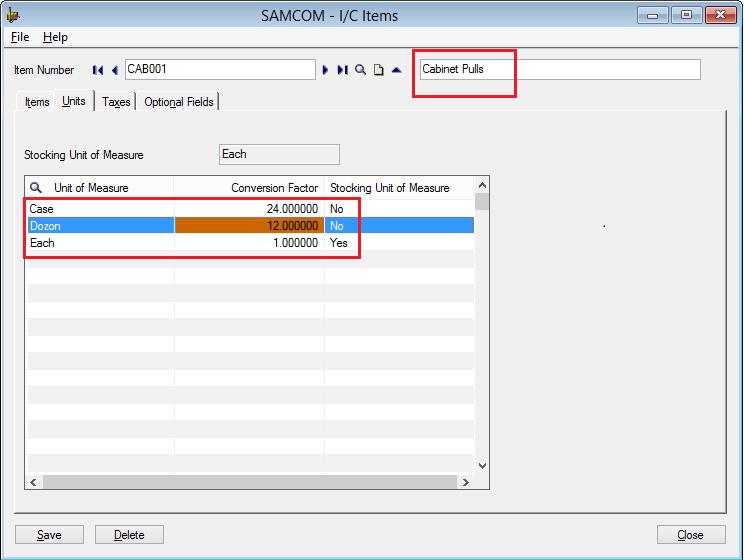
Task: Switch to the Items tab
Action: (x=37, y=102)
